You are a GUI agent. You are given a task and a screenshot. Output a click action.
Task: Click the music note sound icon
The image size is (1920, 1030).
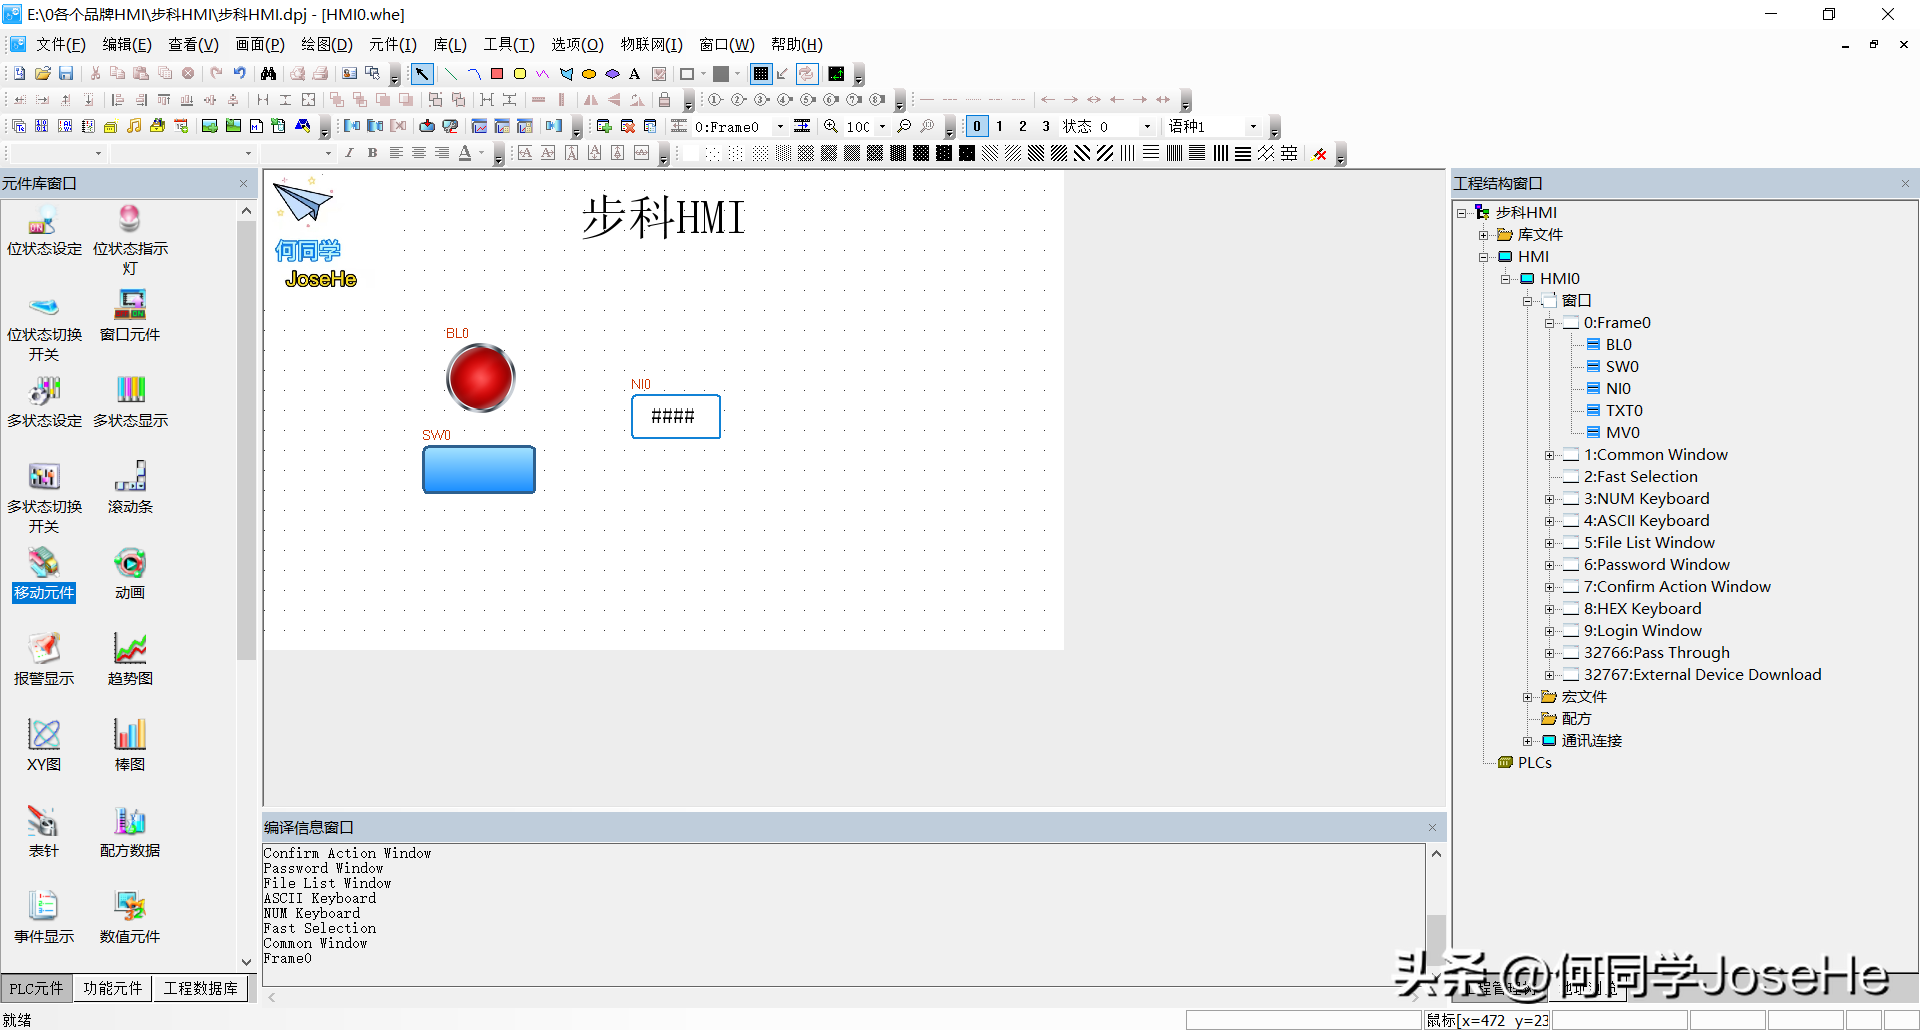tap(134, 127)
